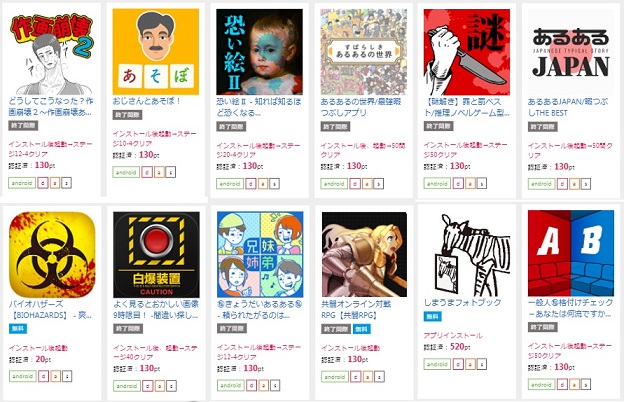Viewport: 624px width, 402px height.
Task: Select the zebra photo book icon
Action: [467, 254]
